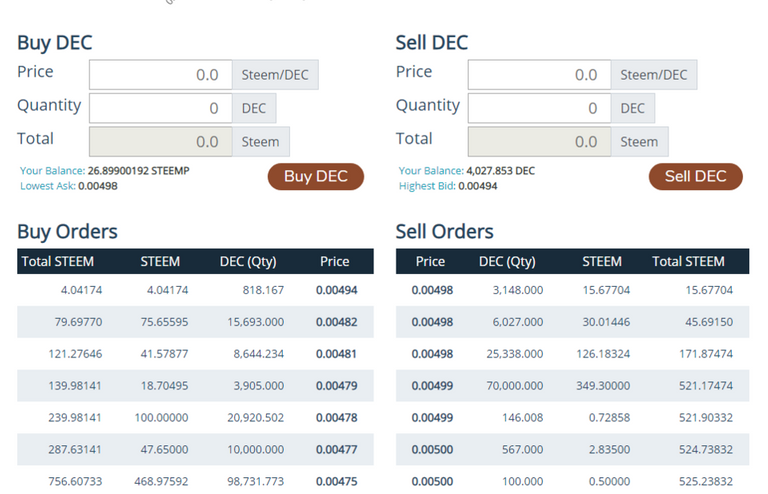Click buy order total 139.98141
The image size is (768, 494).
point(75,386)
